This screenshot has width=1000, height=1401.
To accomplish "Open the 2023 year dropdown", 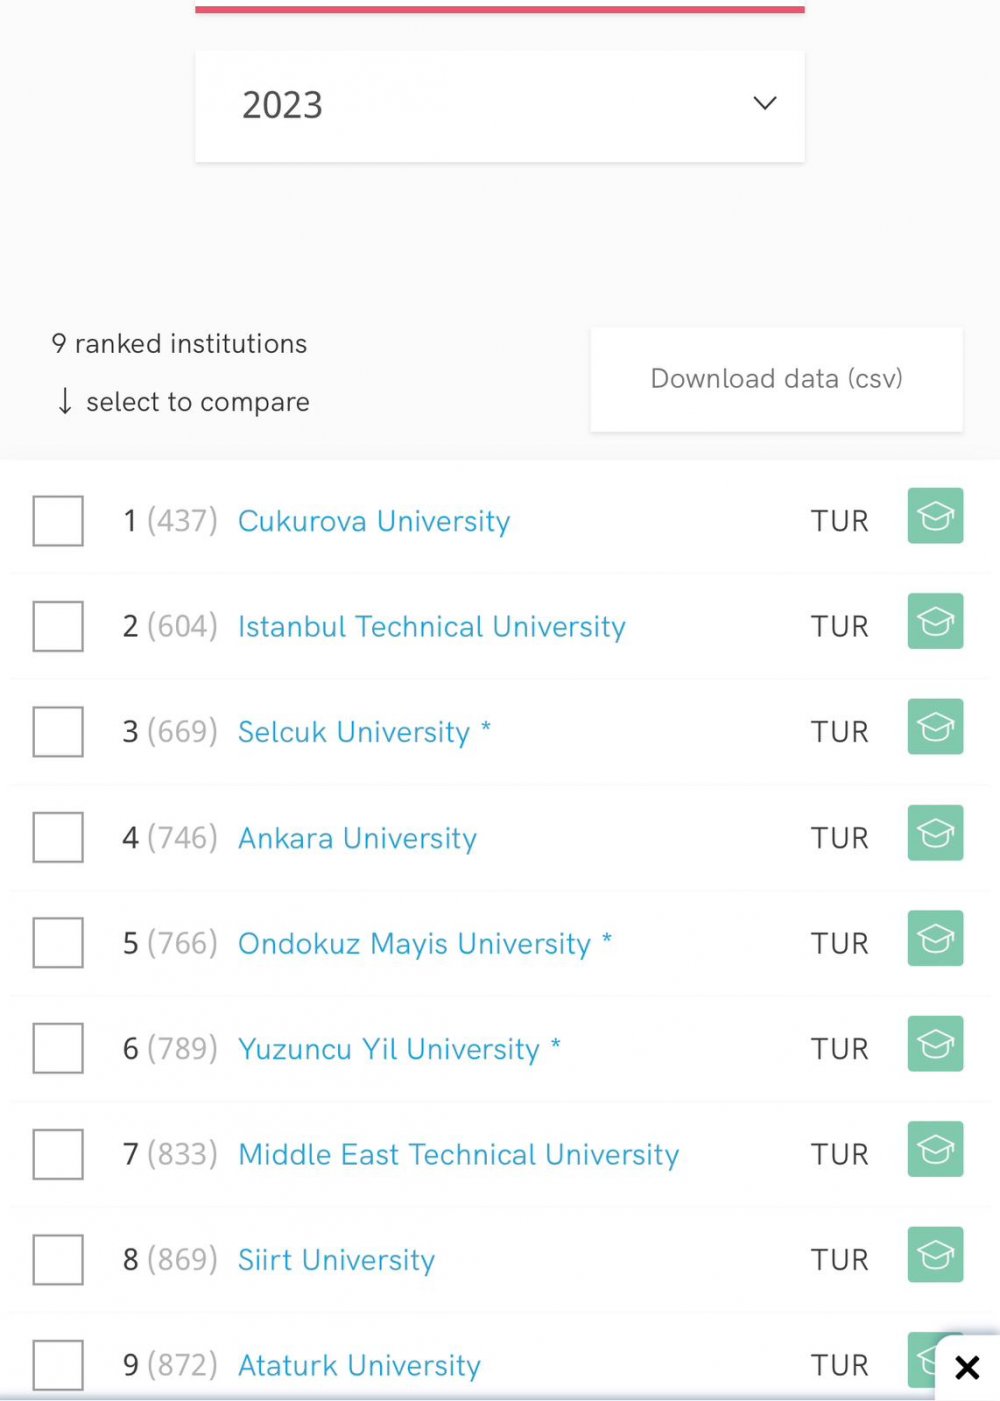I will (500, 106).
